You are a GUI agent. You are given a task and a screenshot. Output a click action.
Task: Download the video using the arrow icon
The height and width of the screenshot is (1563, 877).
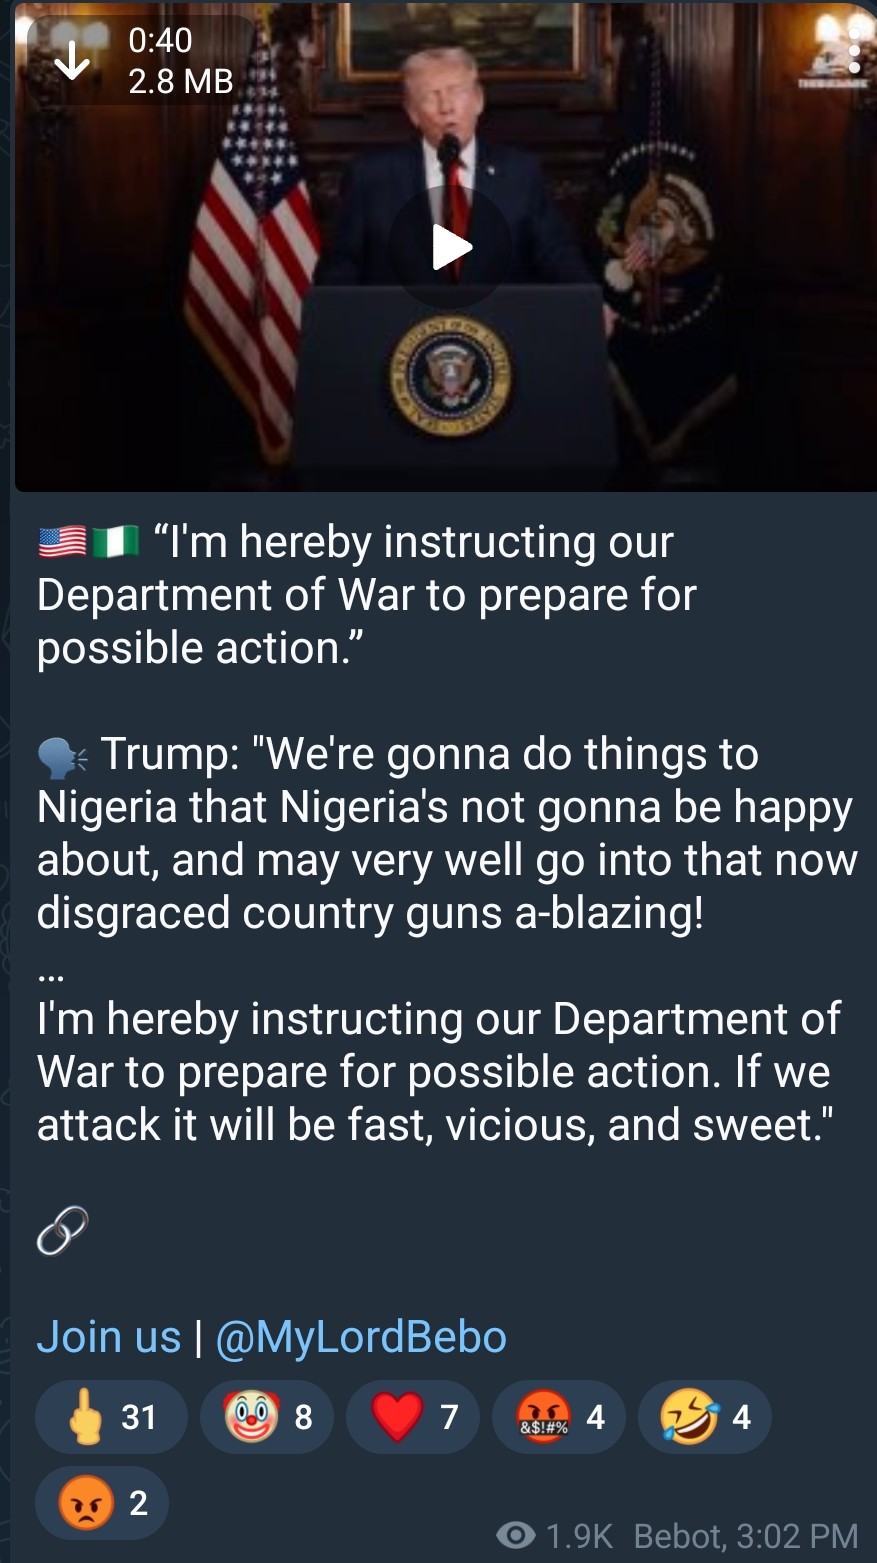(71, 62)
